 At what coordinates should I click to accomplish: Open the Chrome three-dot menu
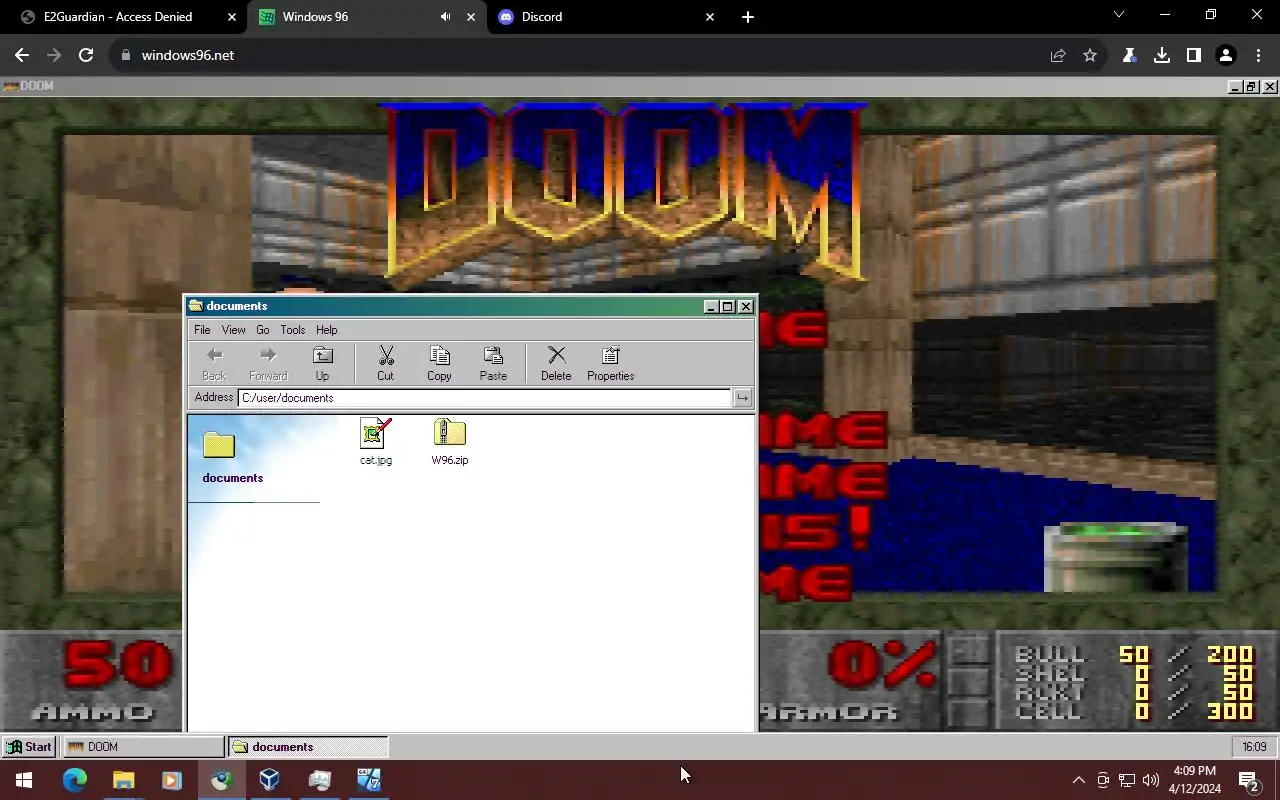pos(1258,55)
